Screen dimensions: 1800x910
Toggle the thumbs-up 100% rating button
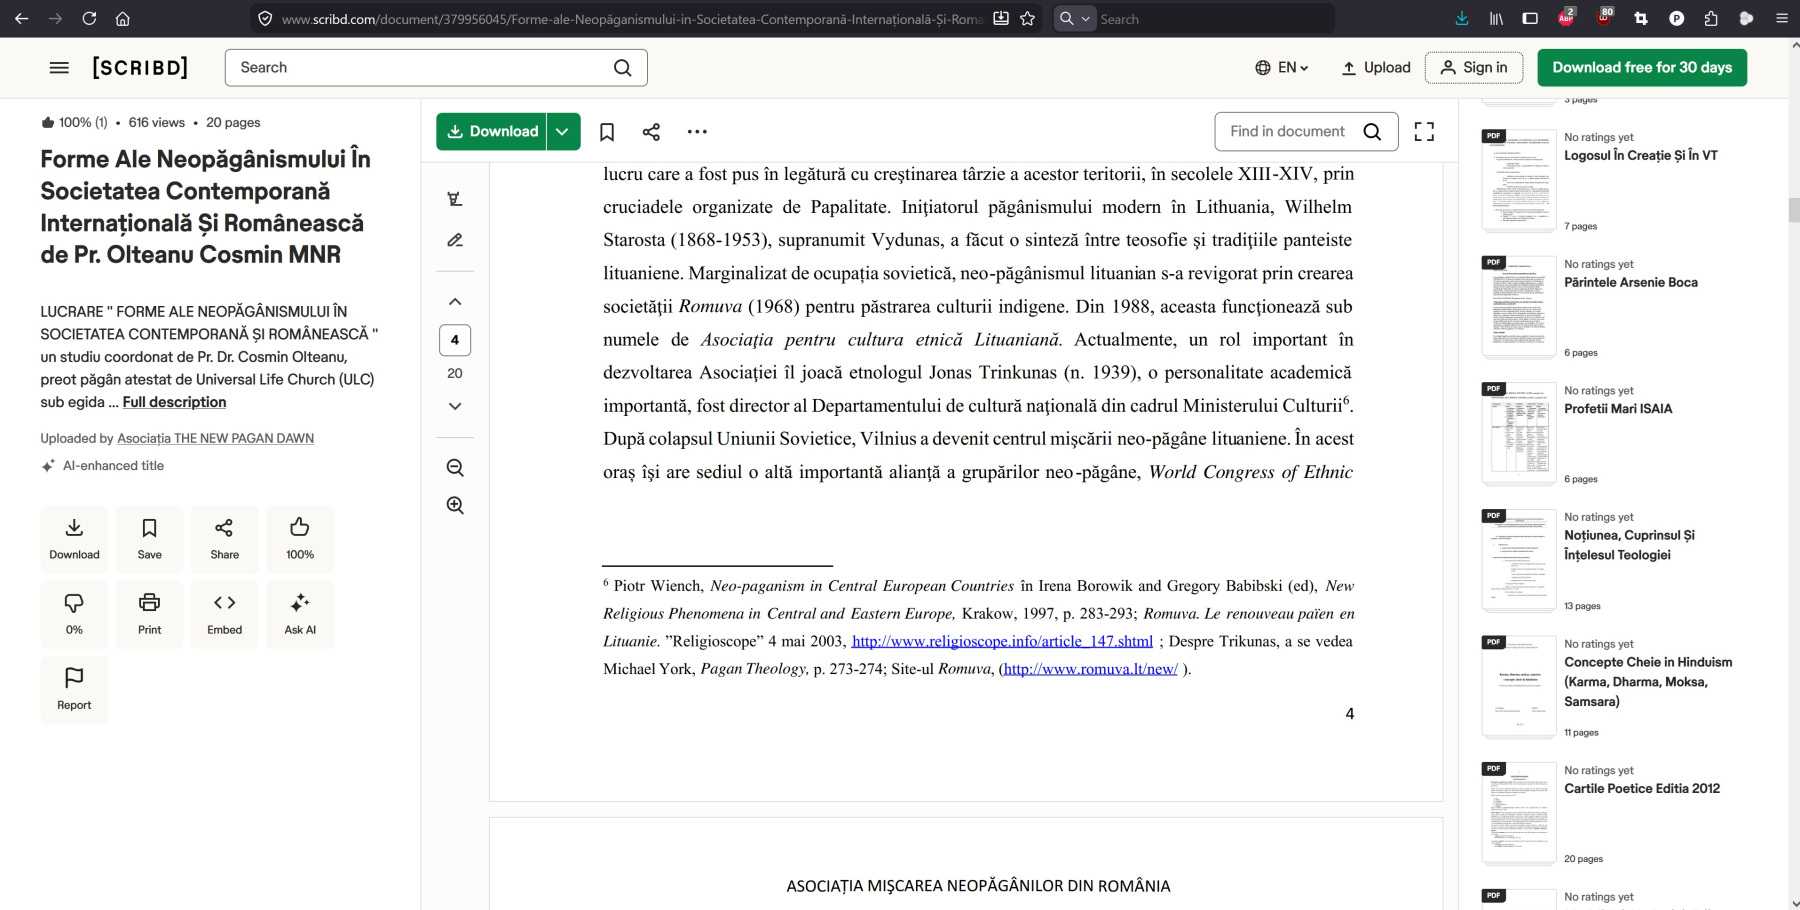point(299,539)
